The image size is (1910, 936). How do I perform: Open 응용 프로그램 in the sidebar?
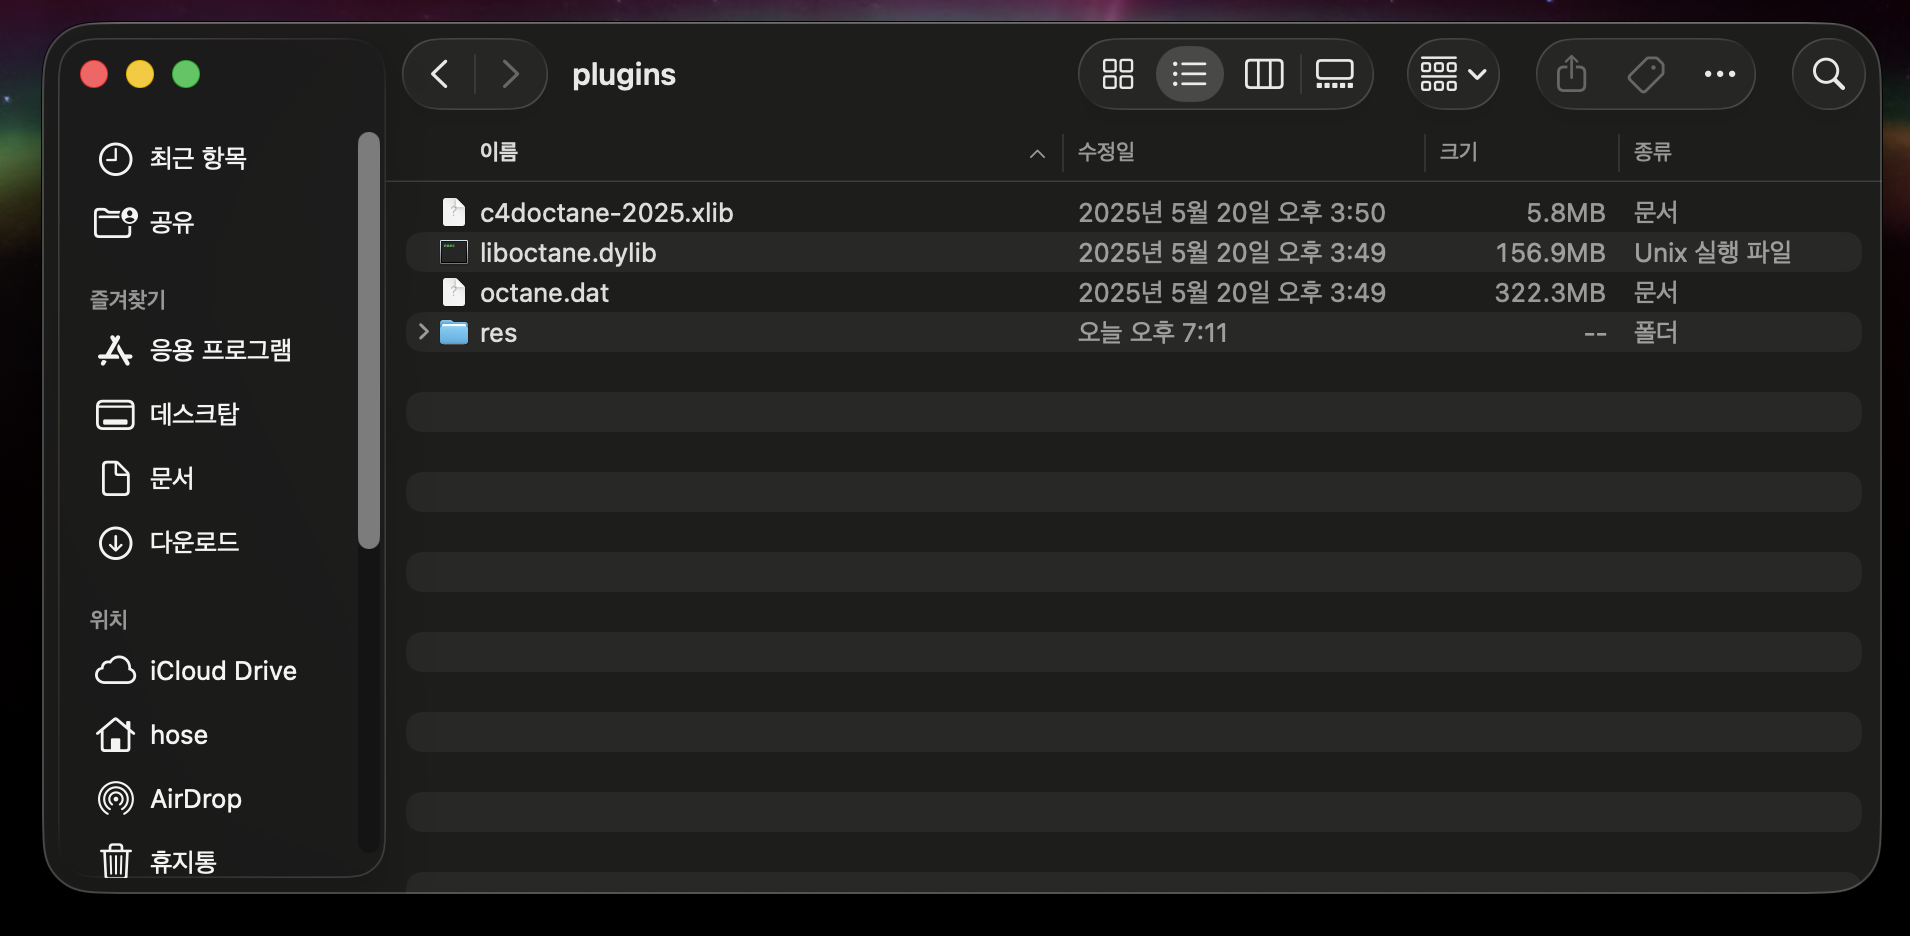point(220,351)
